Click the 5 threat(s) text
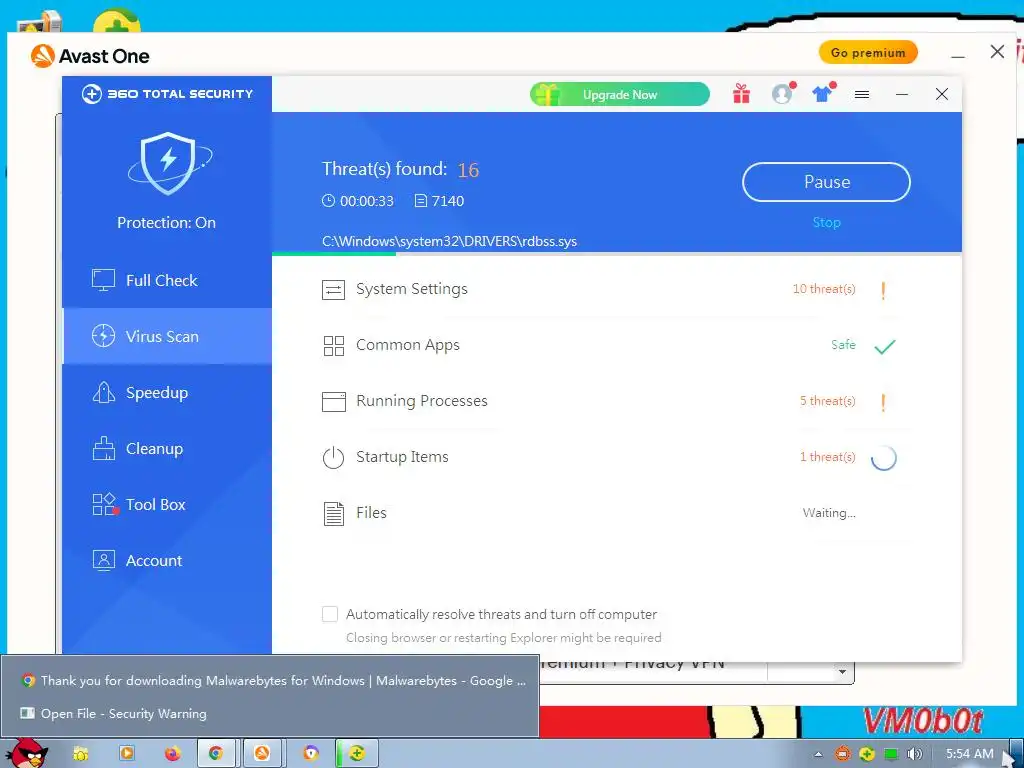This screenshot has height=768, width=1024. click(x=827, y=401)
